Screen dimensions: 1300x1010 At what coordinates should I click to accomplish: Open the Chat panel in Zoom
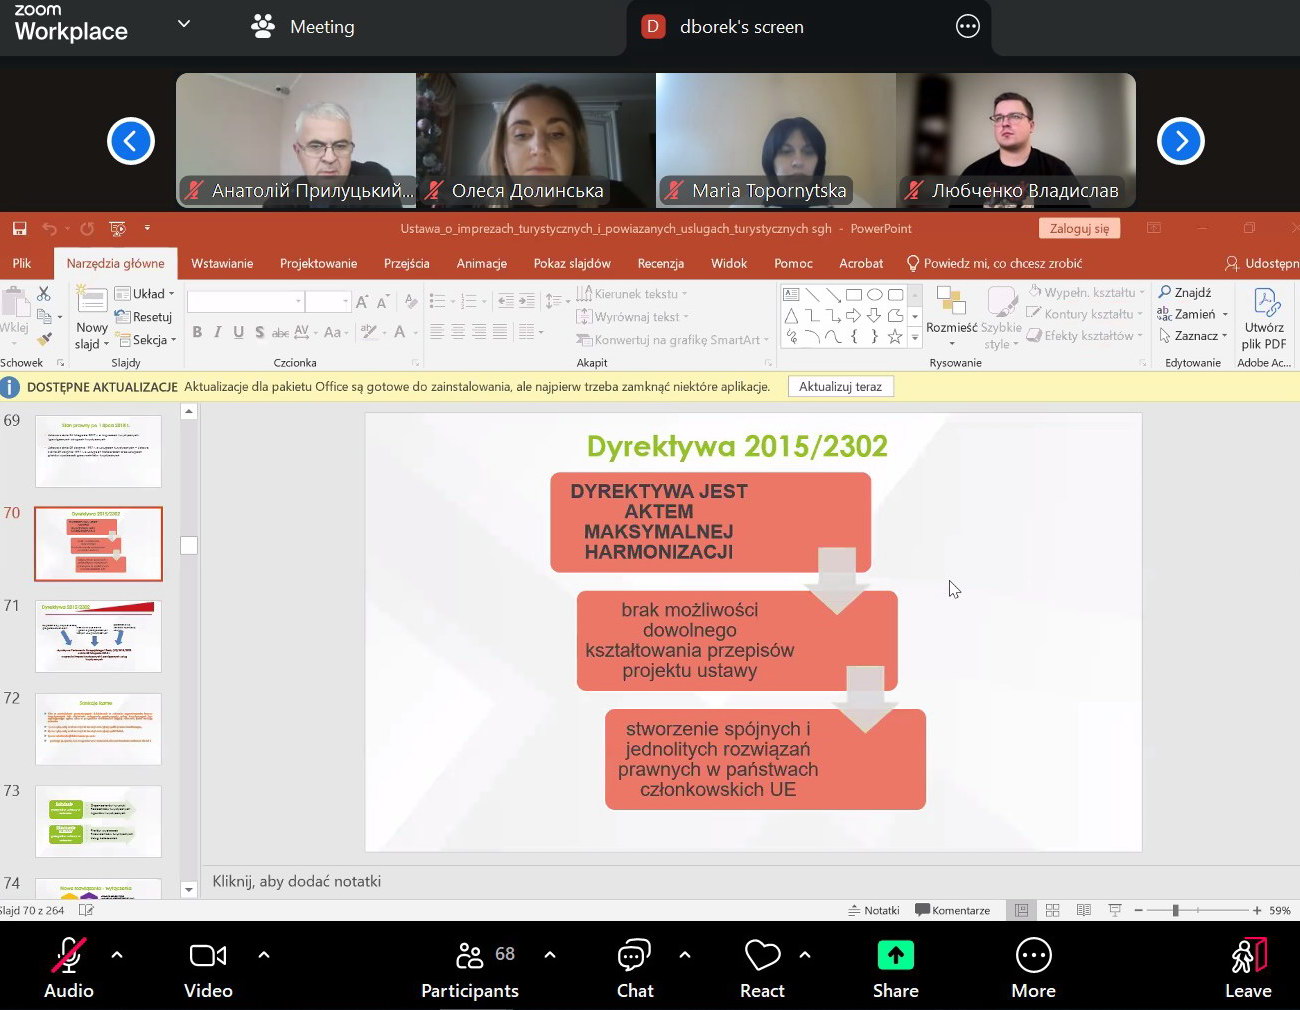pos(634,957)
